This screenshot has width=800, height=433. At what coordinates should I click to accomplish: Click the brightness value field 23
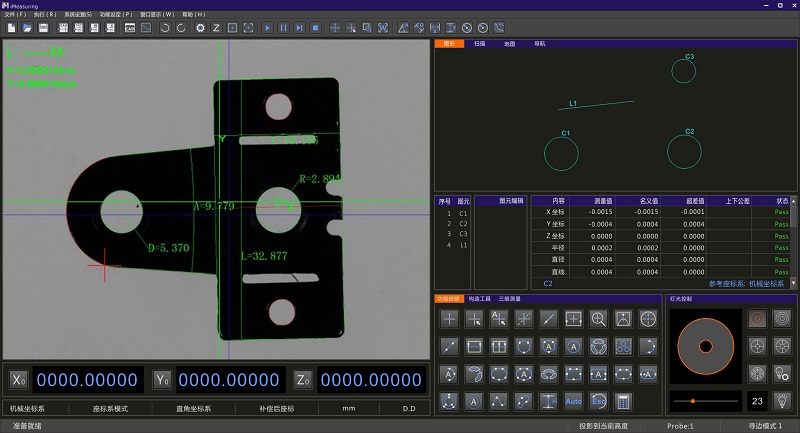pyautogui.click(x=757, y=401)
